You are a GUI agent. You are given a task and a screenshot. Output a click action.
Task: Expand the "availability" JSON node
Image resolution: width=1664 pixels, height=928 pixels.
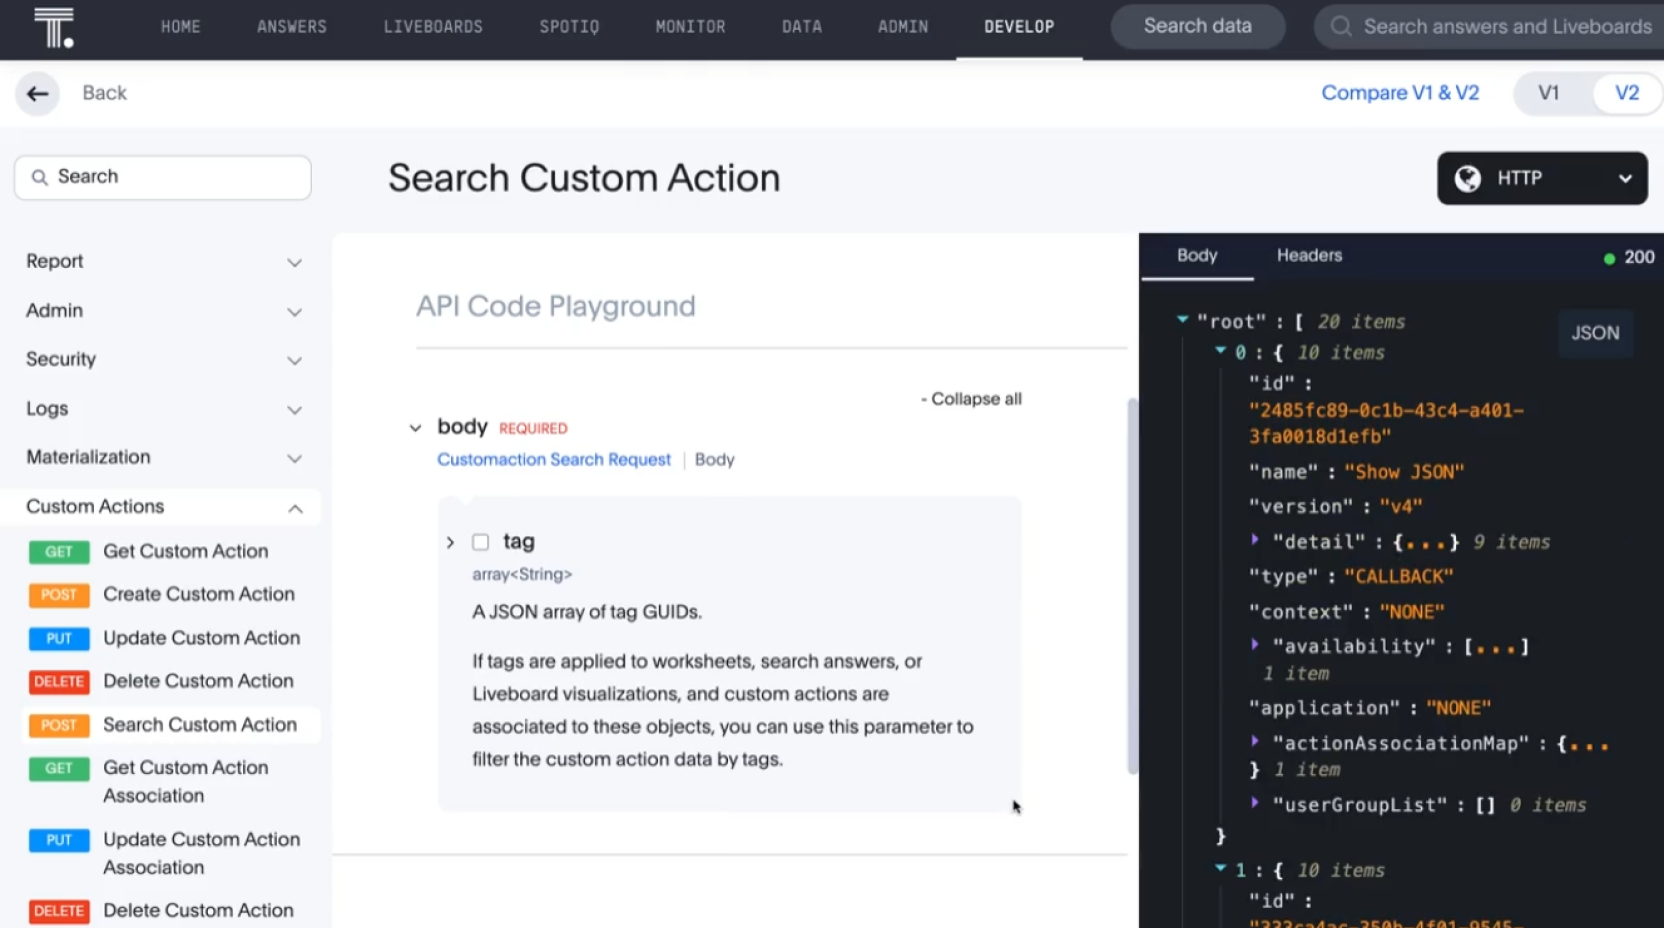(1255, 645)
